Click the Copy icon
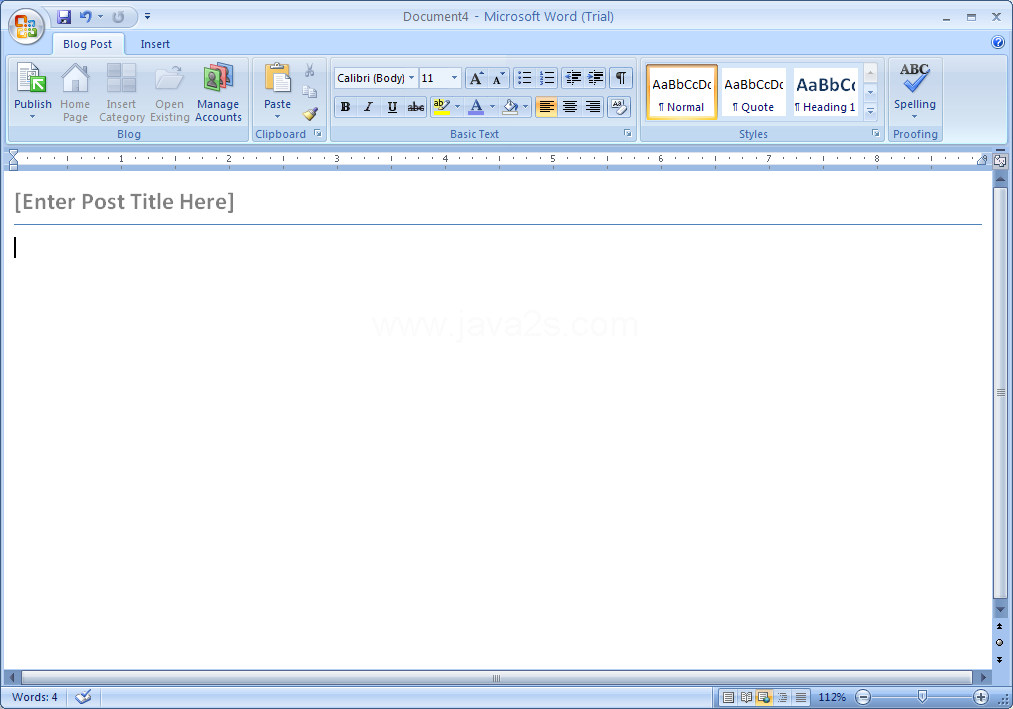The width and height of the screenshot is (1013, 709). (x=309, y=92)
